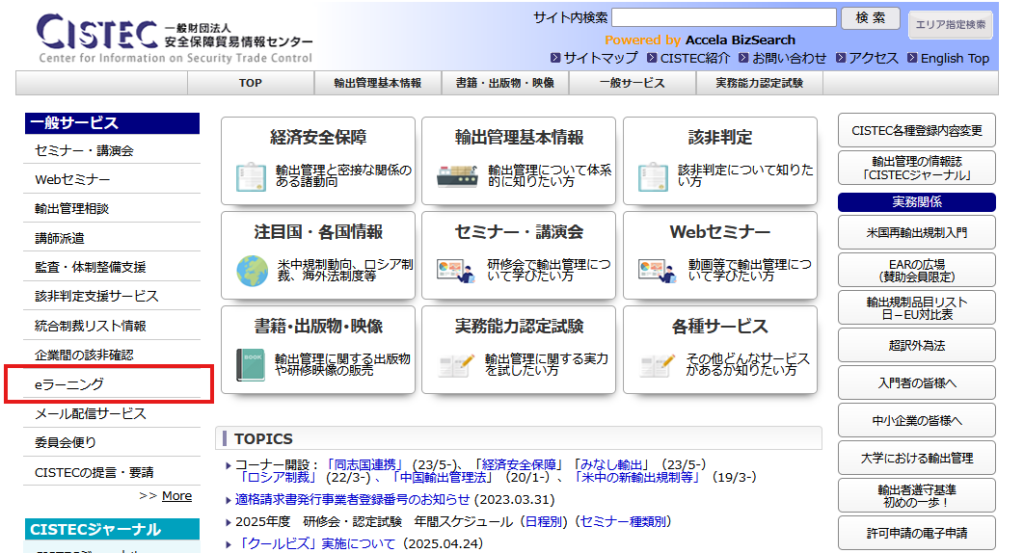Click the globe icon for 注目国・各国情報
The image size is (1024, 553).
252,271
